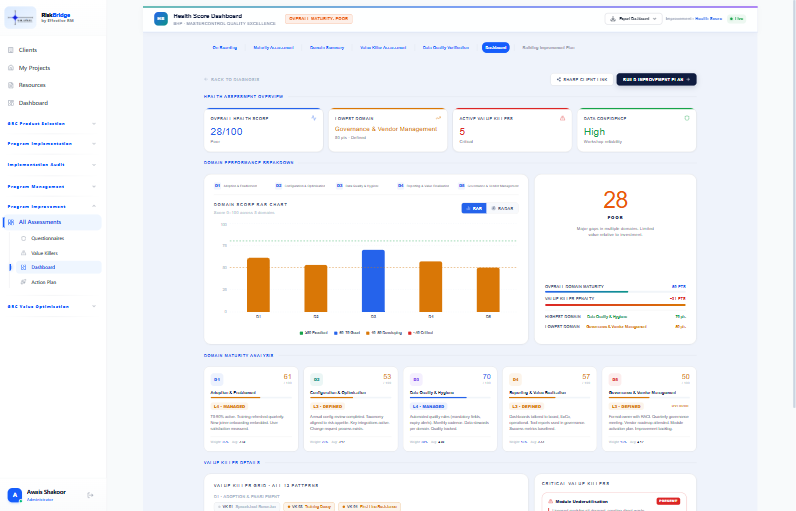Click the orange D1 bar in chart

[258, 285]
